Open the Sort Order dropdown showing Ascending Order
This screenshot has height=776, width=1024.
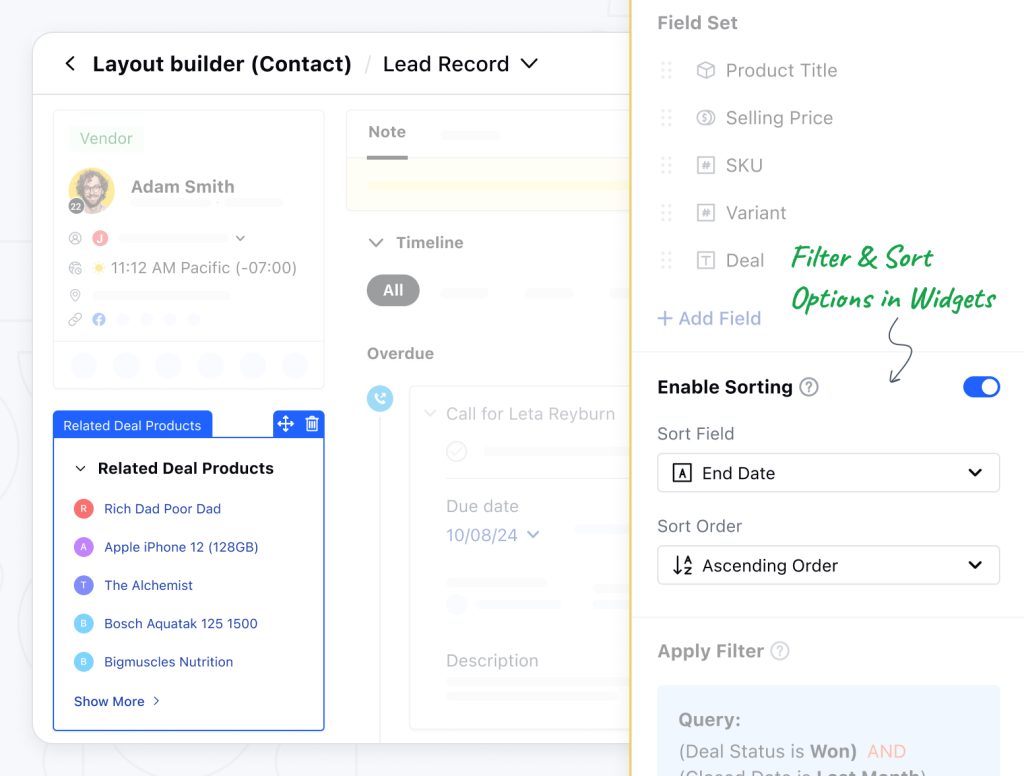pos(828,565)
